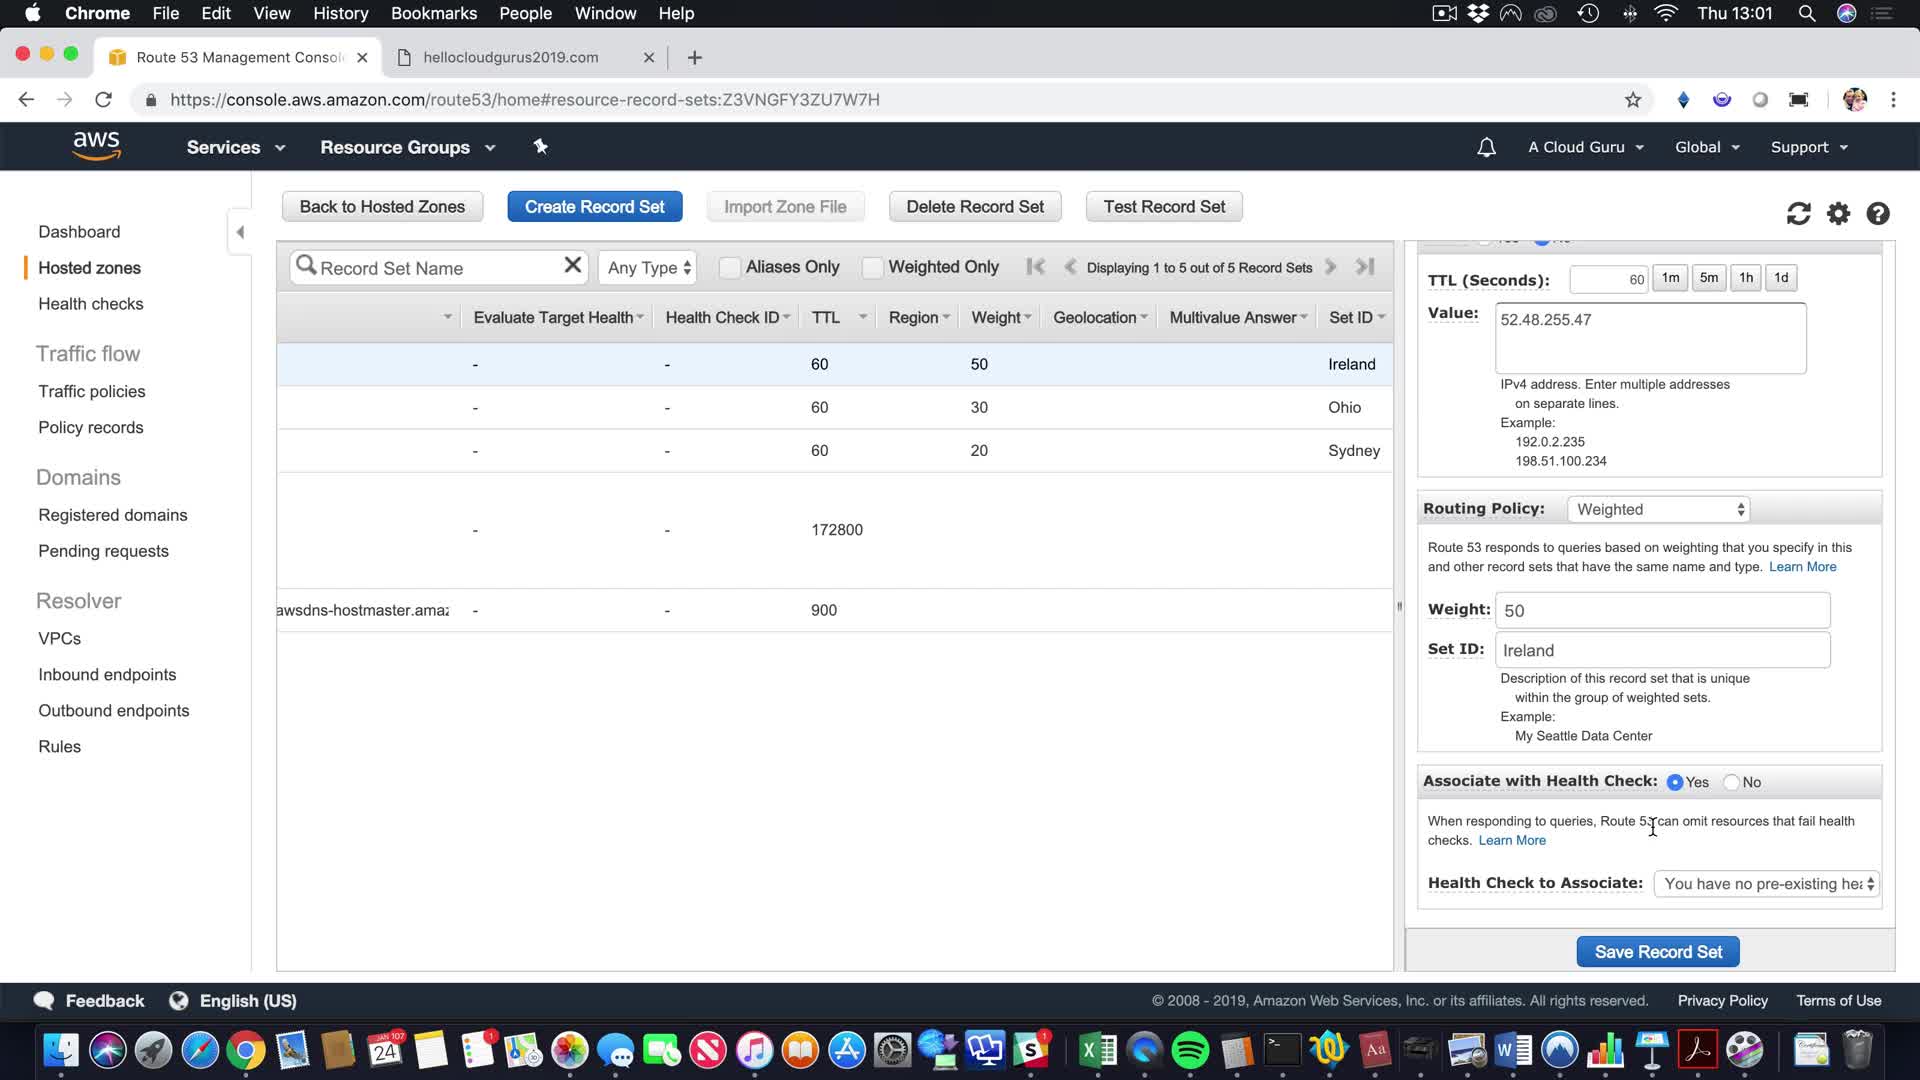The image size is (1920, 1080).
Task: Open AWS notifications bell
Action: pos(1486,147)
